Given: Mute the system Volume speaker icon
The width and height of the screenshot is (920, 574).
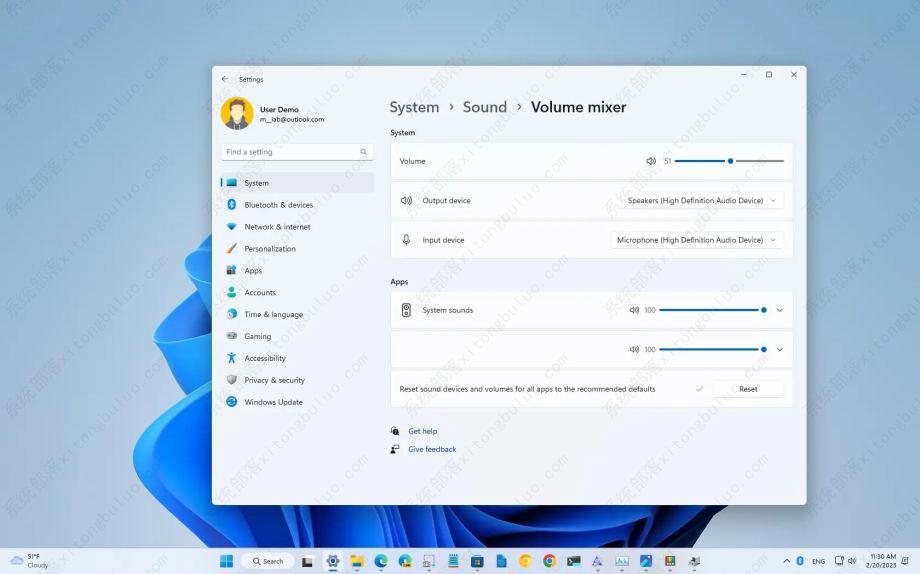Looking at the screenshot, I should pyautogui.click(x=651, y=161).
